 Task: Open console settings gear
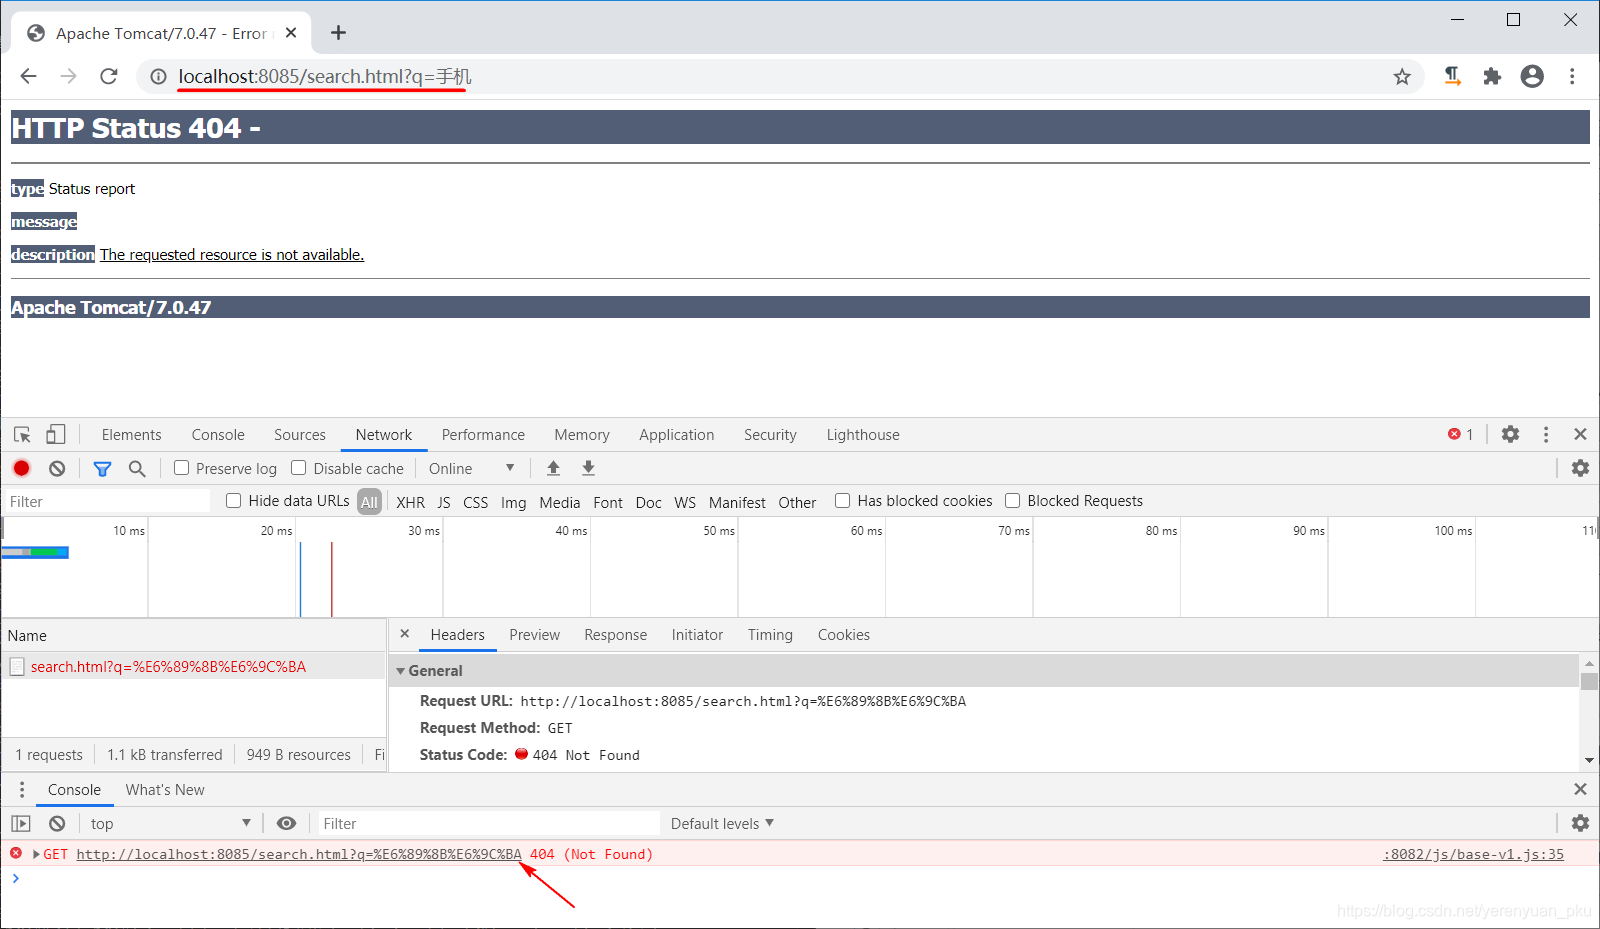coord(1580,823)
